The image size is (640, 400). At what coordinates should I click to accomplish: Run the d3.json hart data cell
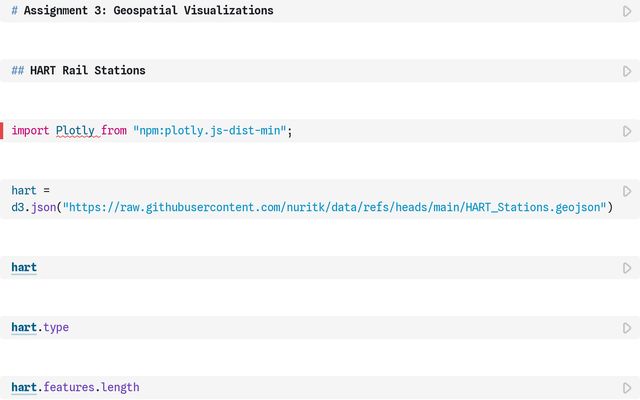click(627, 191)
